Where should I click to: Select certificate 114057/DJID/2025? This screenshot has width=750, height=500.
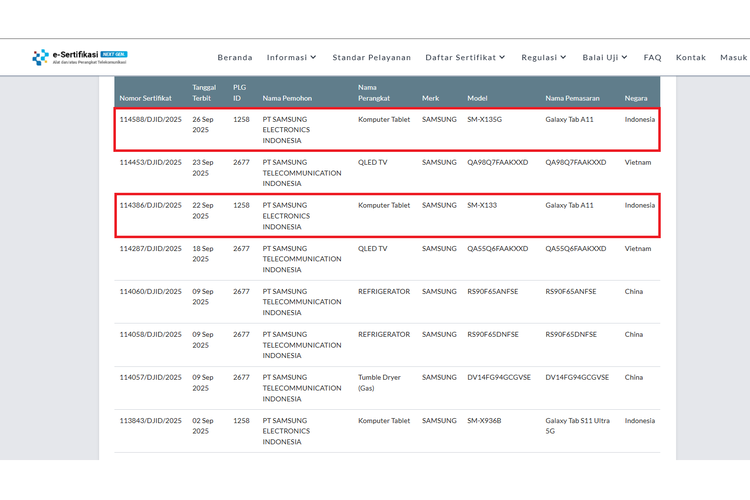[151, 378]
